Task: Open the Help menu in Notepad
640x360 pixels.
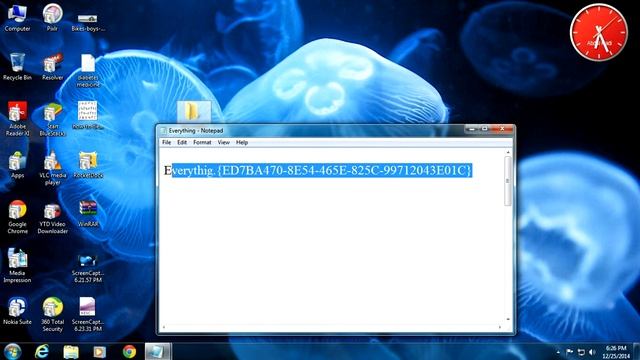Action: click(242, 142)
